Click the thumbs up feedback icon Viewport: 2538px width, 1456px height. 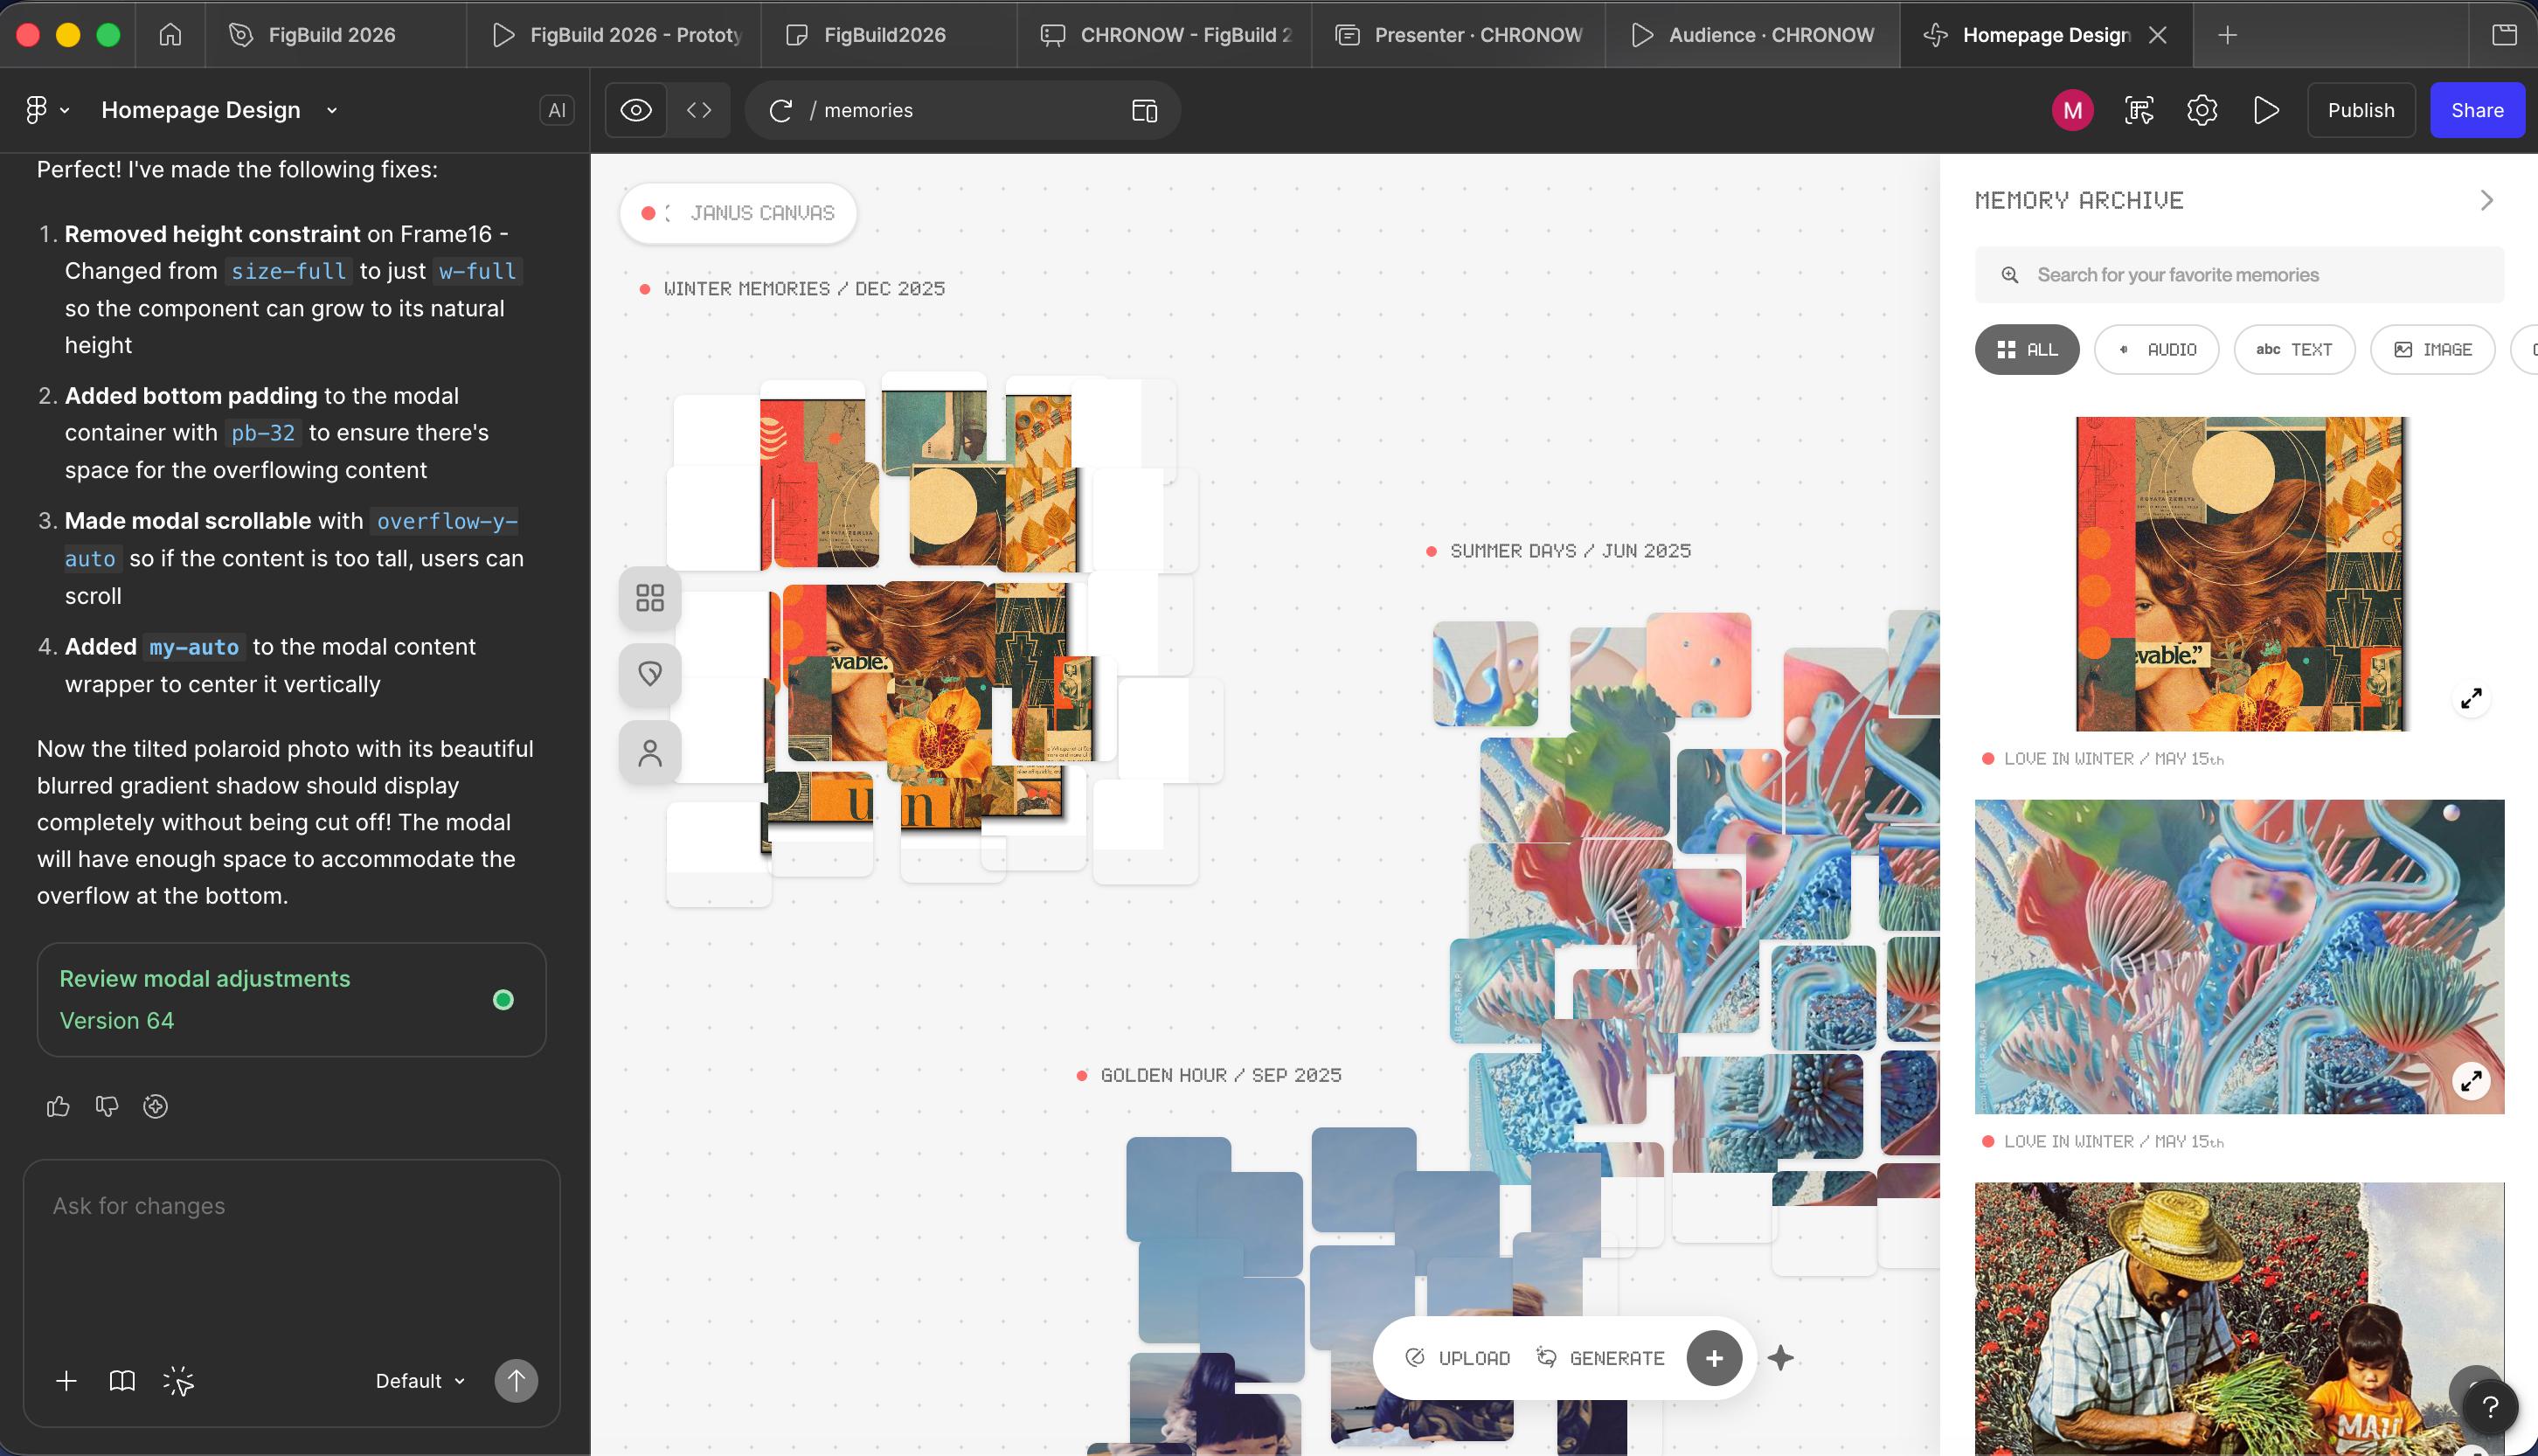coord(58,1106)
